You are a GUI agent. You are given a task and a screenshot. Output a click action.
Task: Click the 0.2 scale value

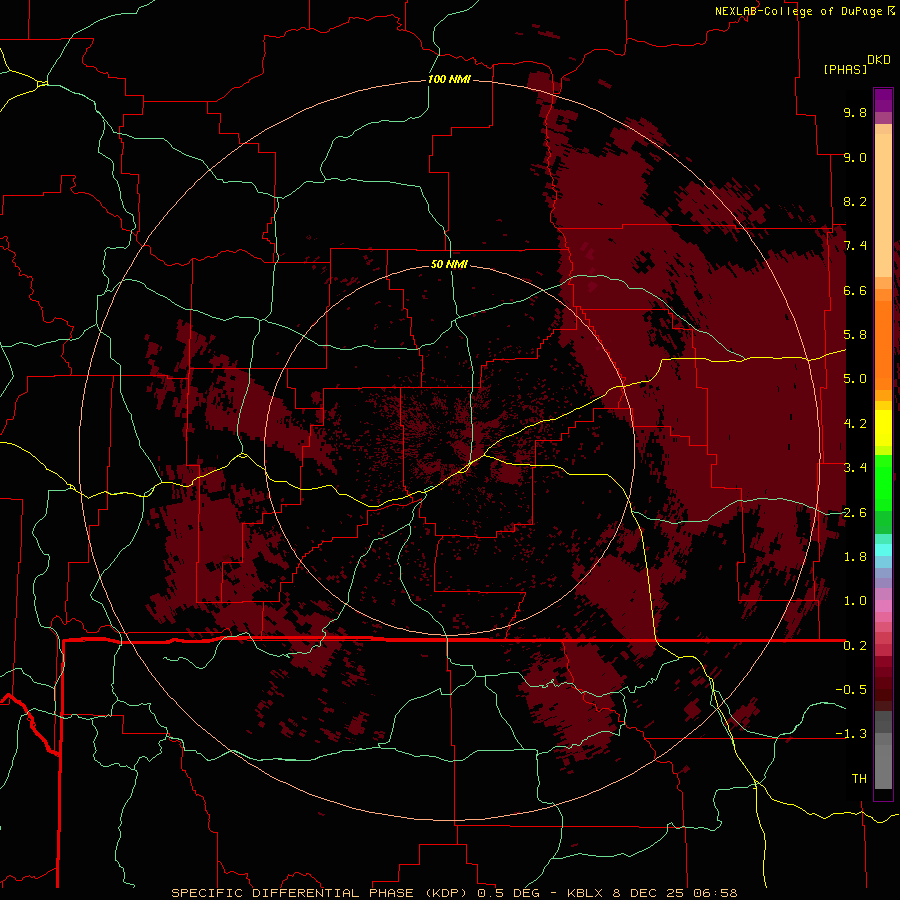pos(855,646)
